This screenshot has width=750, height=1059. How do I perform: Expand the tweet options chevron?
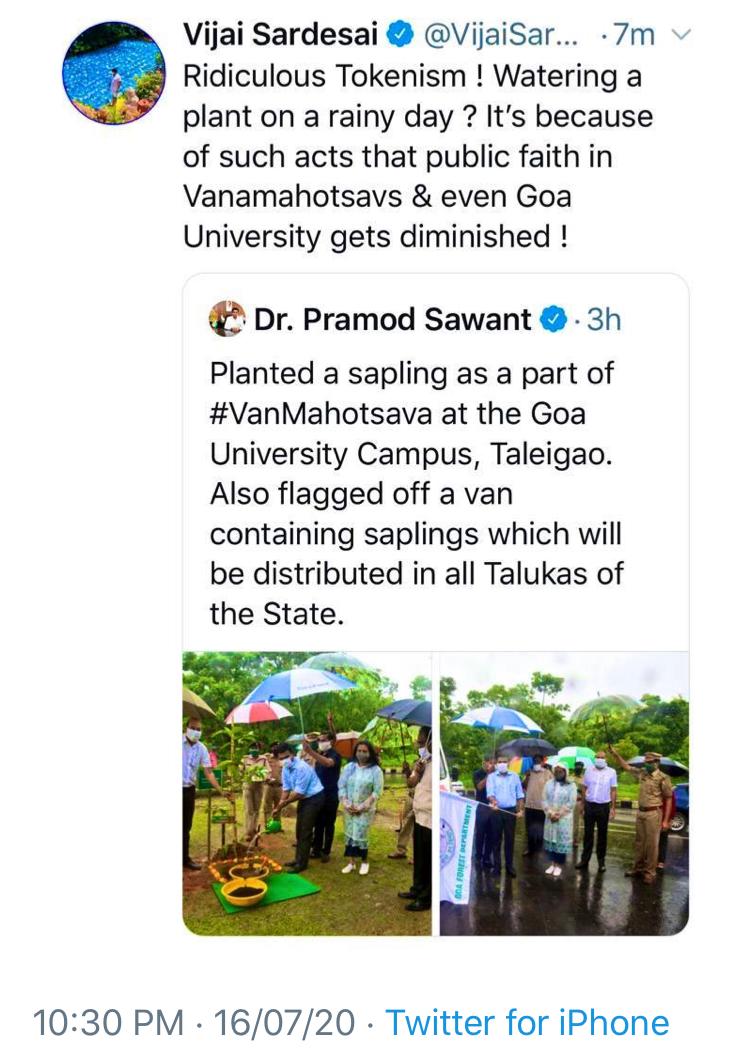click(x=681, y=36)
